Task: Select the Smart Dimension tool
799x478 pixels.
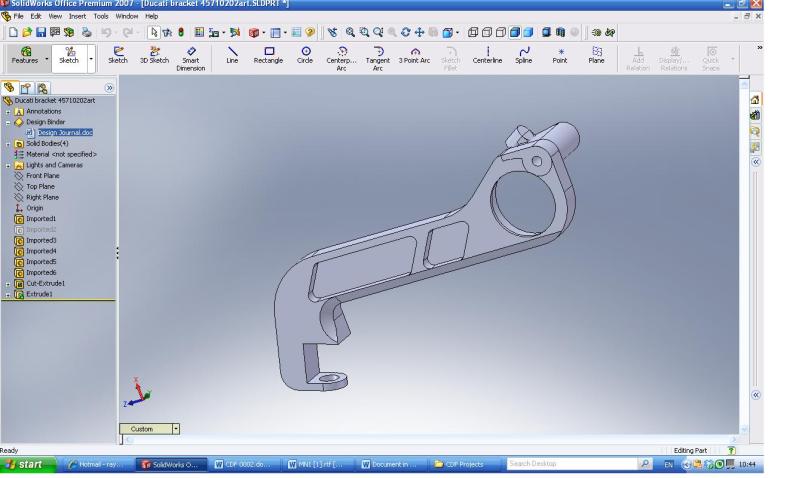Action: (x=190, y=59)
